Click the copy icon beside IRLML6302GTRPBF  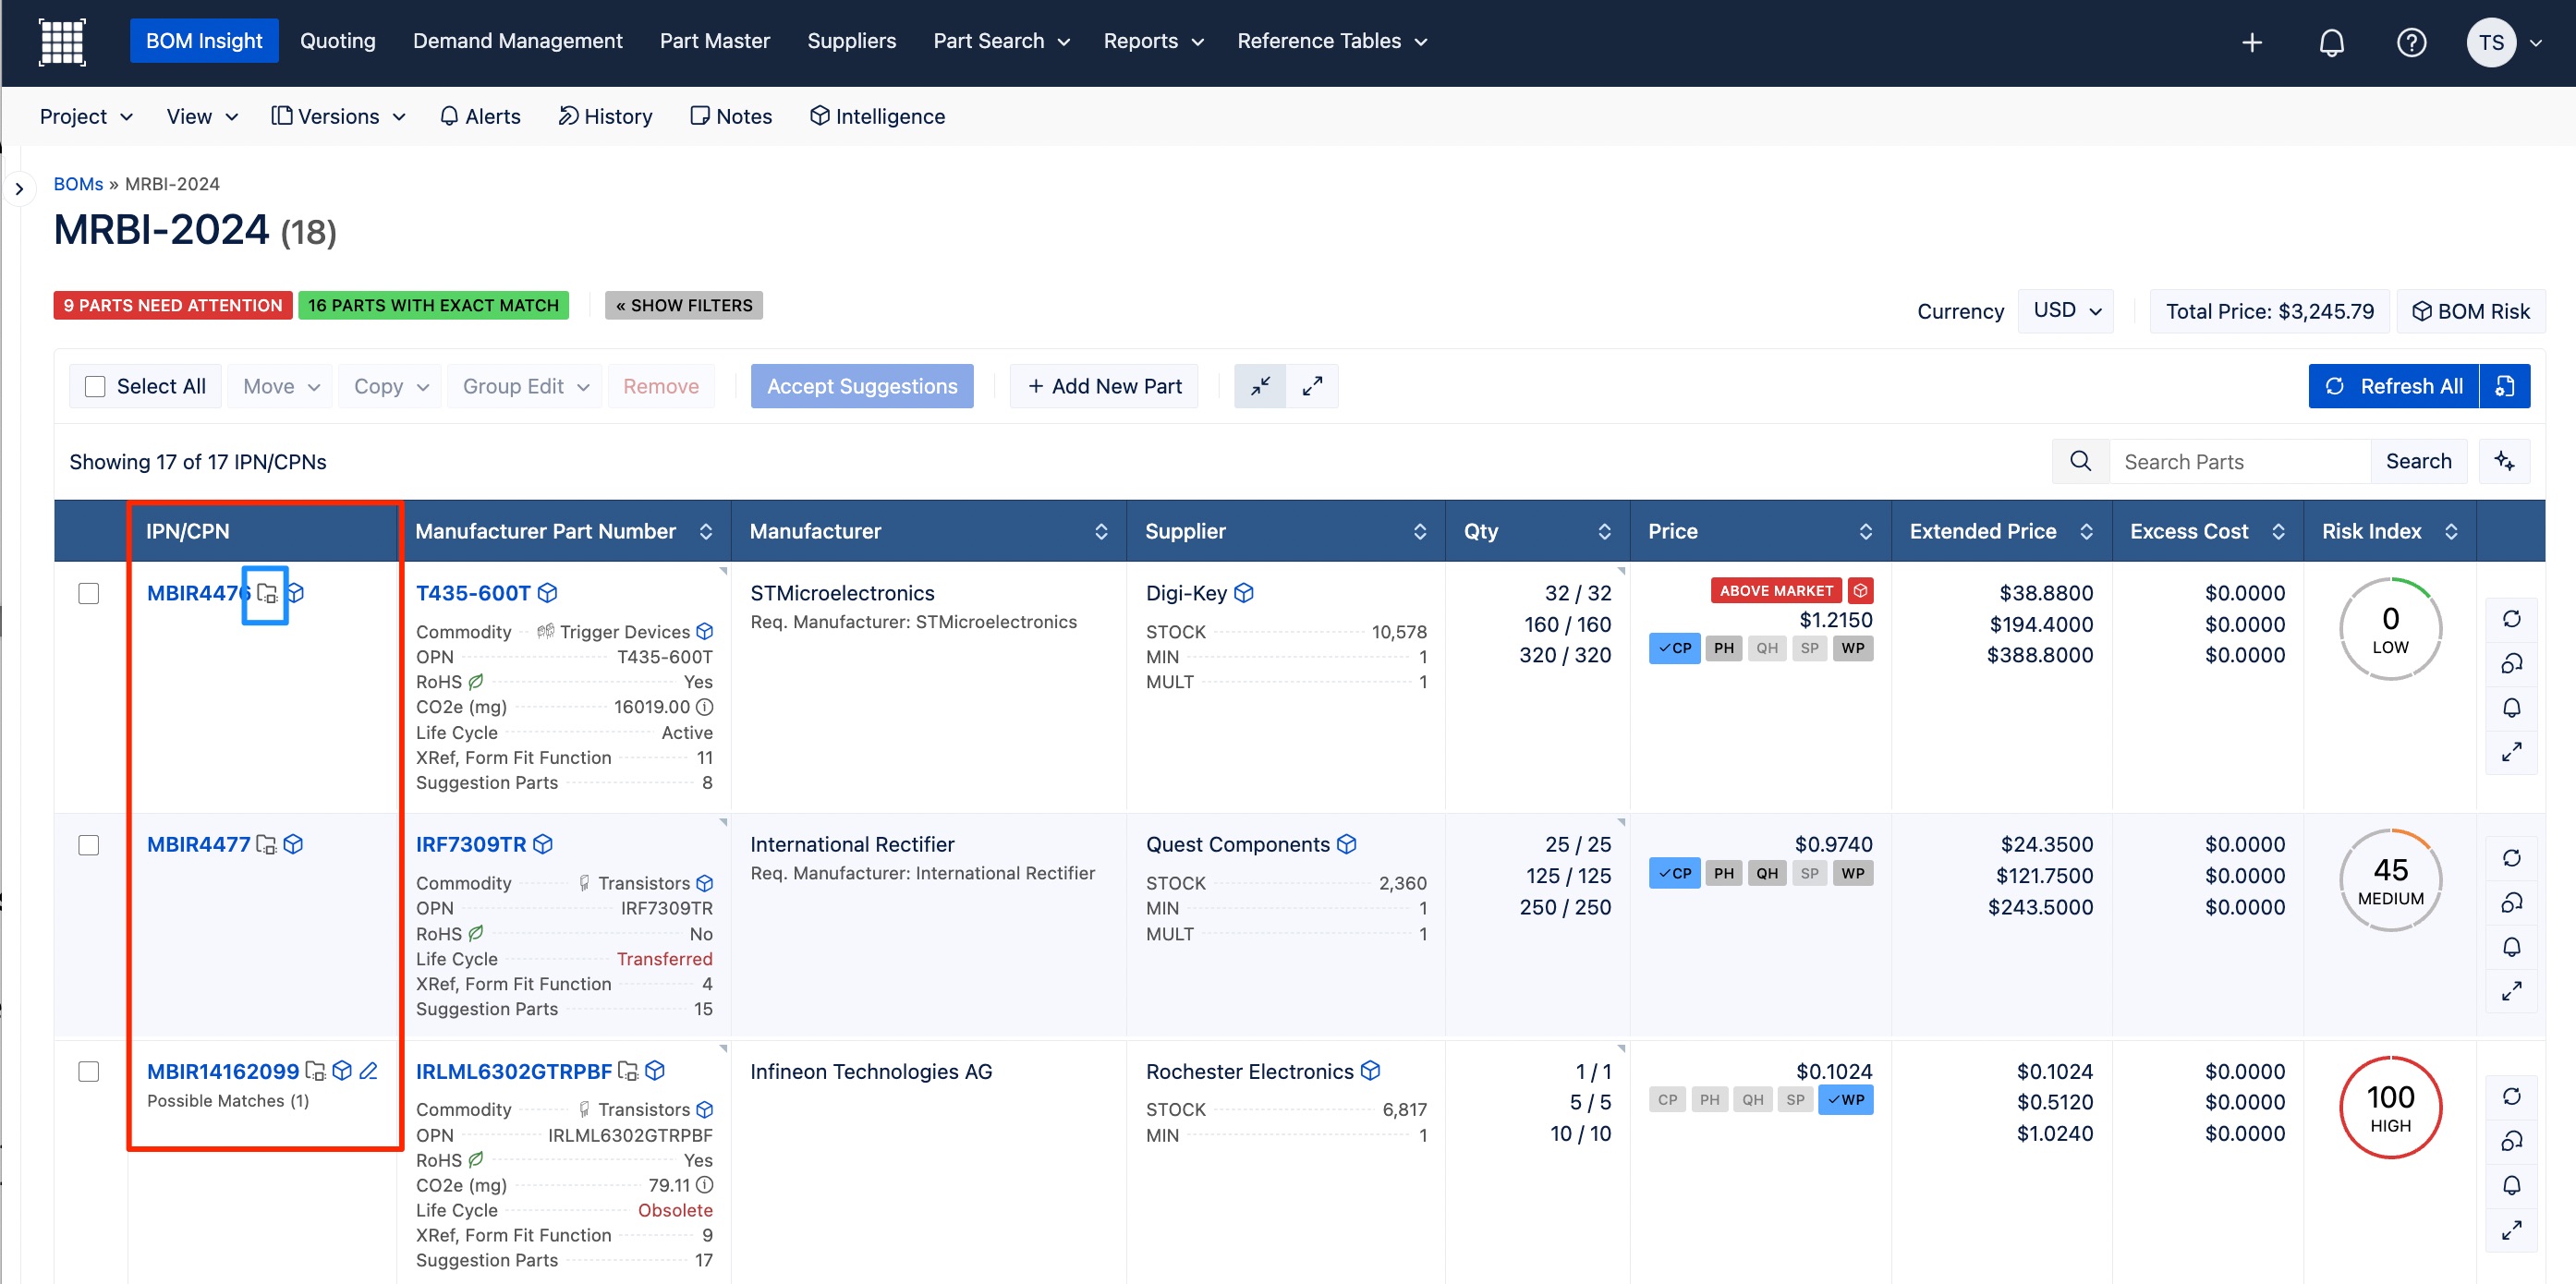pos(628,1071)
